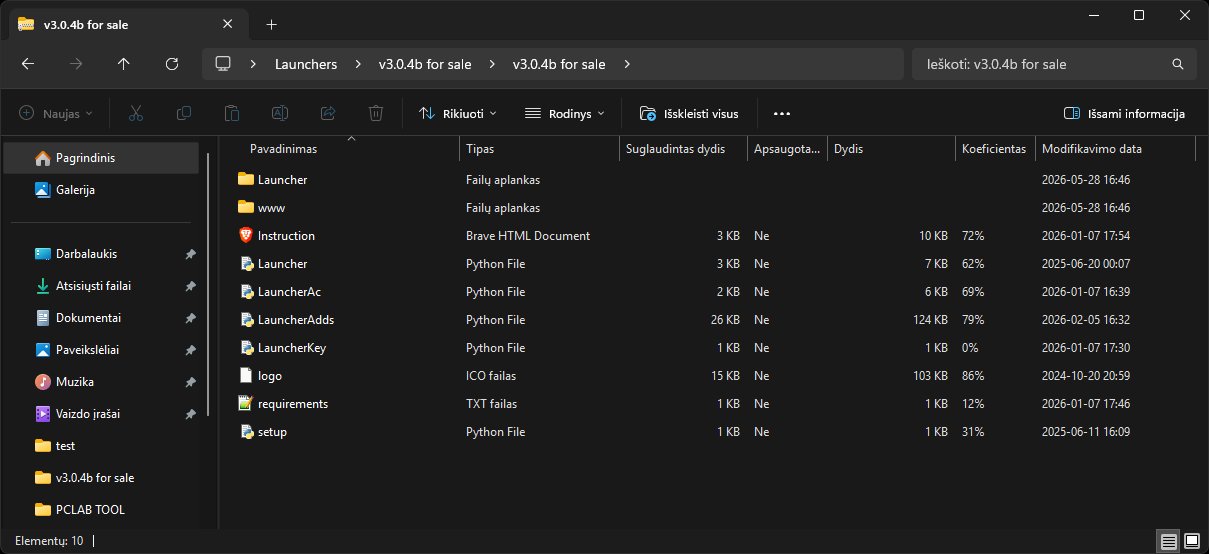Open the three-dots more options menu
This screenshot has width=1209, height=554.
(x=782, y=114)
